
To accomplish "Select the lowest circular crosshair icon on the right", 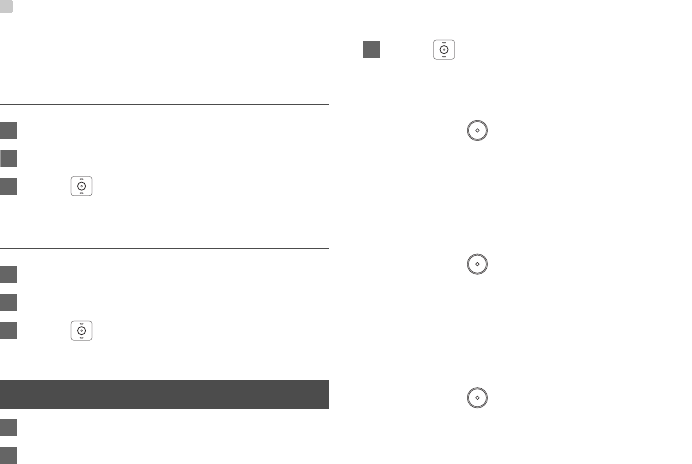I will point(477,398).
